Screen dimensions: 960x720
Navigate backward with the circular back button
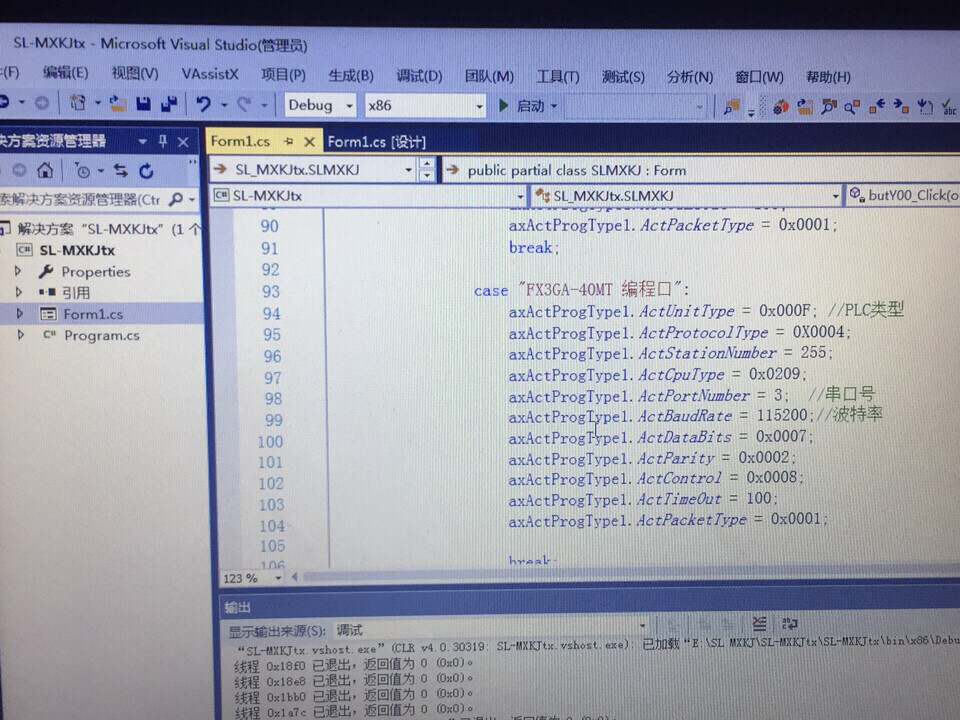(x=5, y=102)
